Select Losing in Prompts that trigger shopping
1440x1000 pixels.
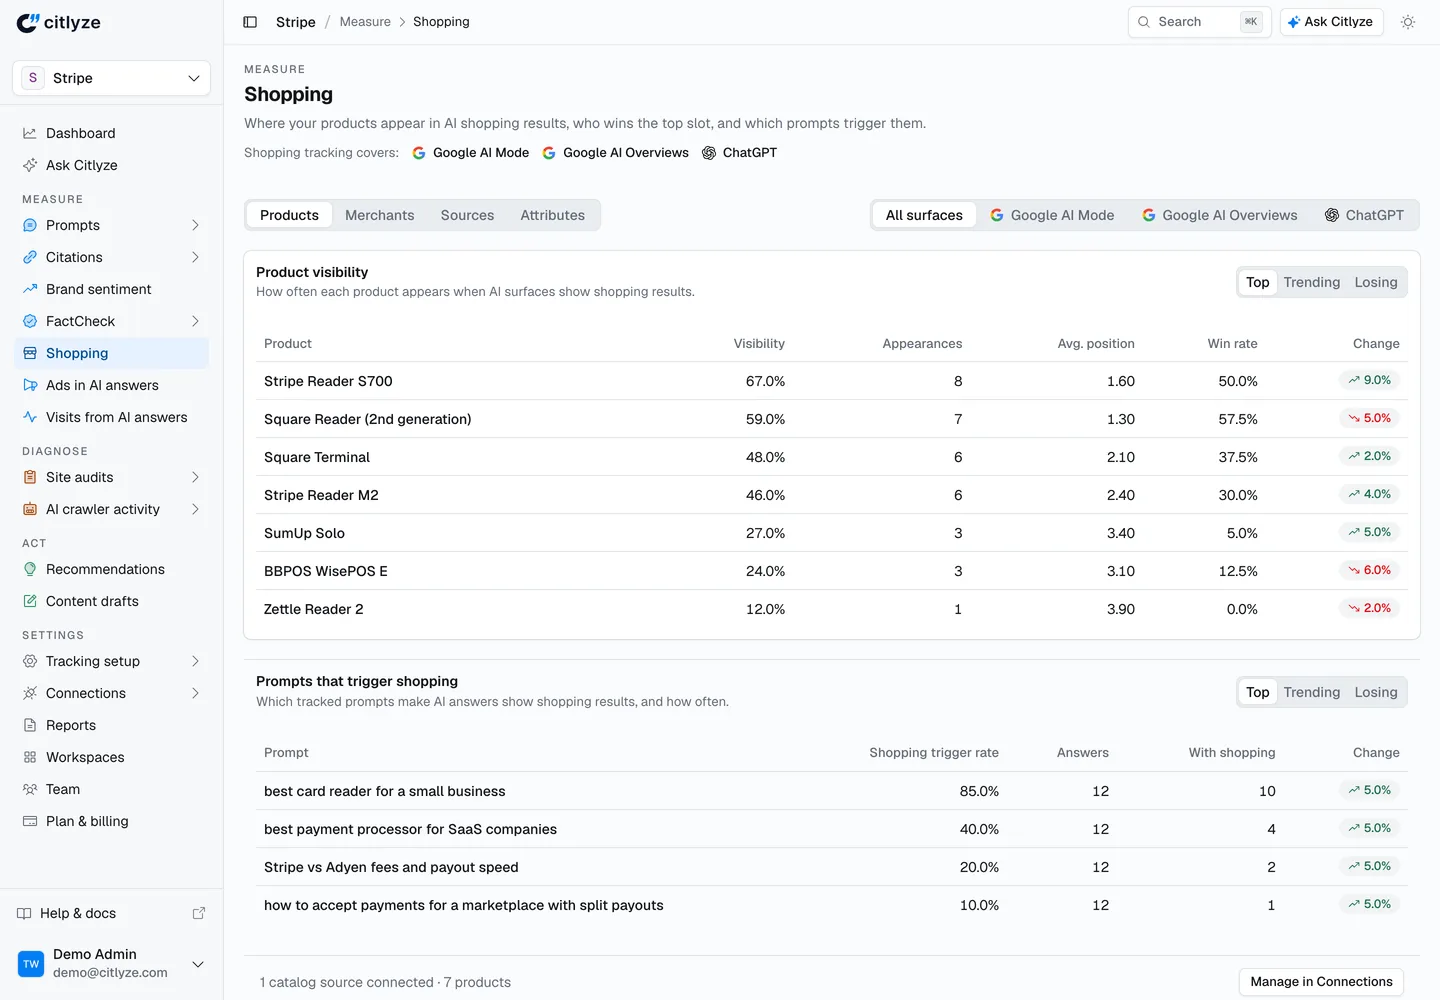click(1376, 692)
